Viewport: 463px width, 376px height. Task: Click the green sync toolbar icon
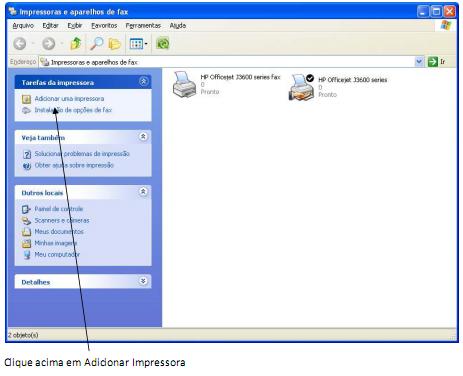click(163, 43)
